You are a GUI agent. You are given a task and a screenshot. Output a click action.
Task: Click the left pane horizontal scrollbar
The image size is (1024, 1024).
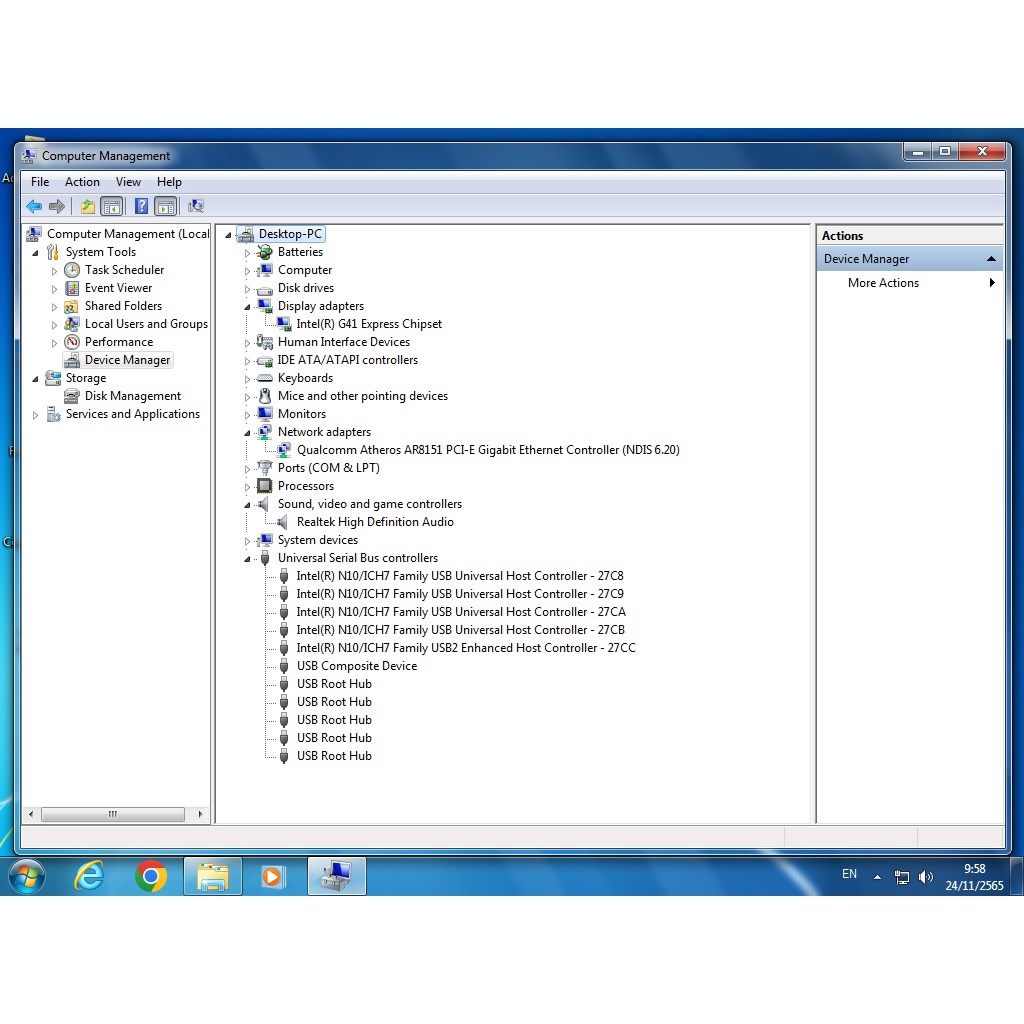point(112,815)
